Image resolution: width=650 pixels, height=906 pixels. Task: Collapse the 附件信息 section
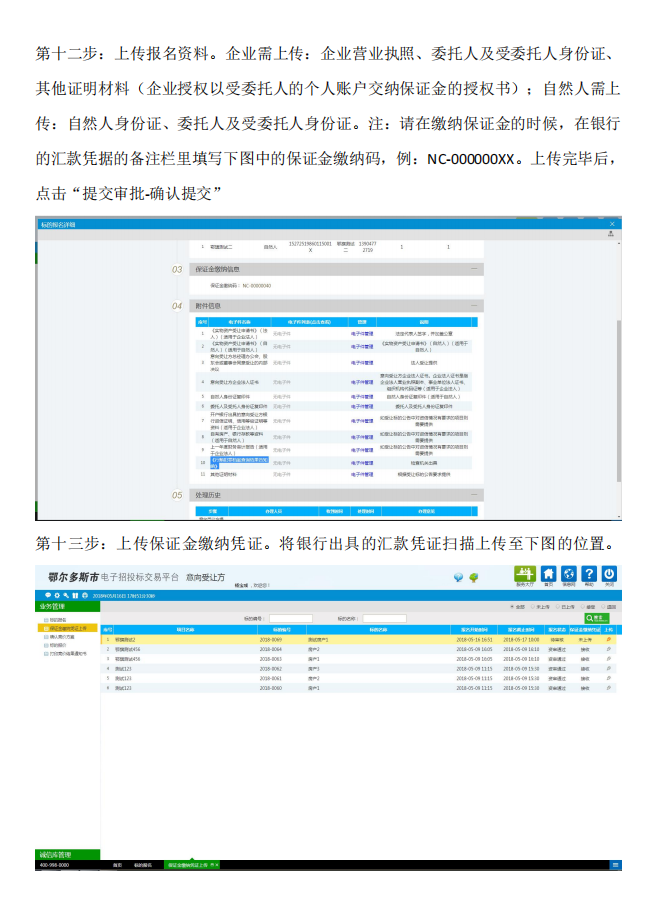point(474,306)
